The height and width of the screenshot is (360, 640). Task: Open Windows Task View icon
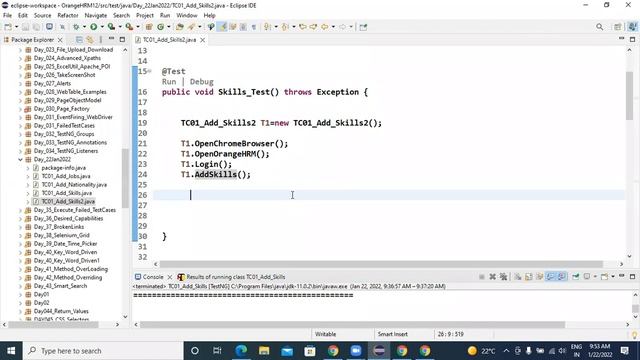click(217, 351)
